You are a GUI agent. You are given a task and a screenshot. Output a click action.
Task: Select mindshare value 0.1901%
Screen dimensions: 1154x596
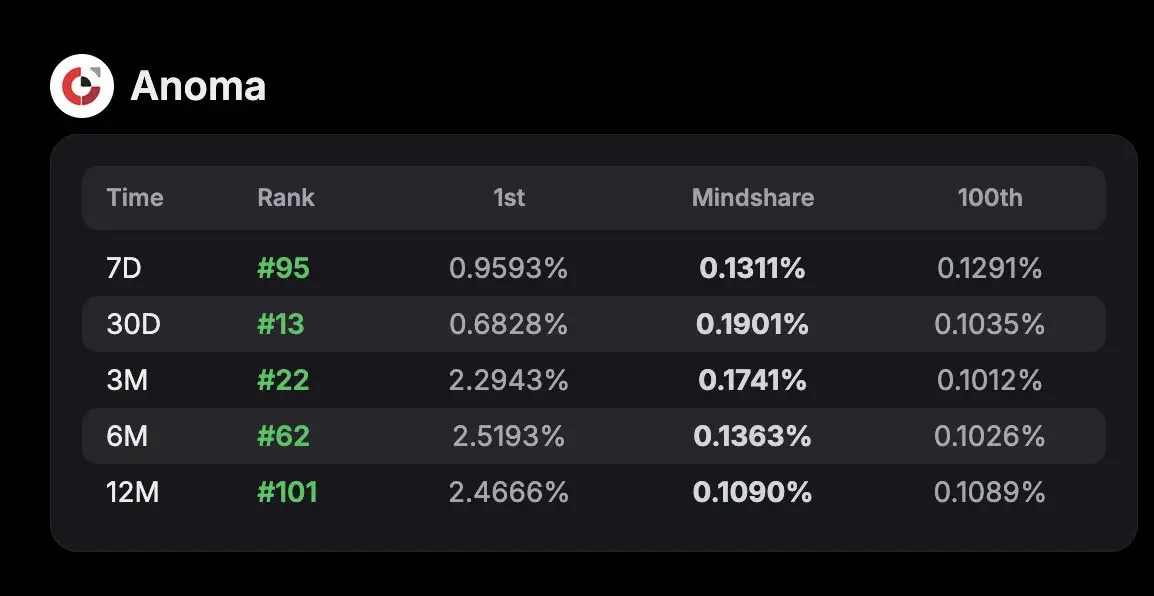[752, 324]
